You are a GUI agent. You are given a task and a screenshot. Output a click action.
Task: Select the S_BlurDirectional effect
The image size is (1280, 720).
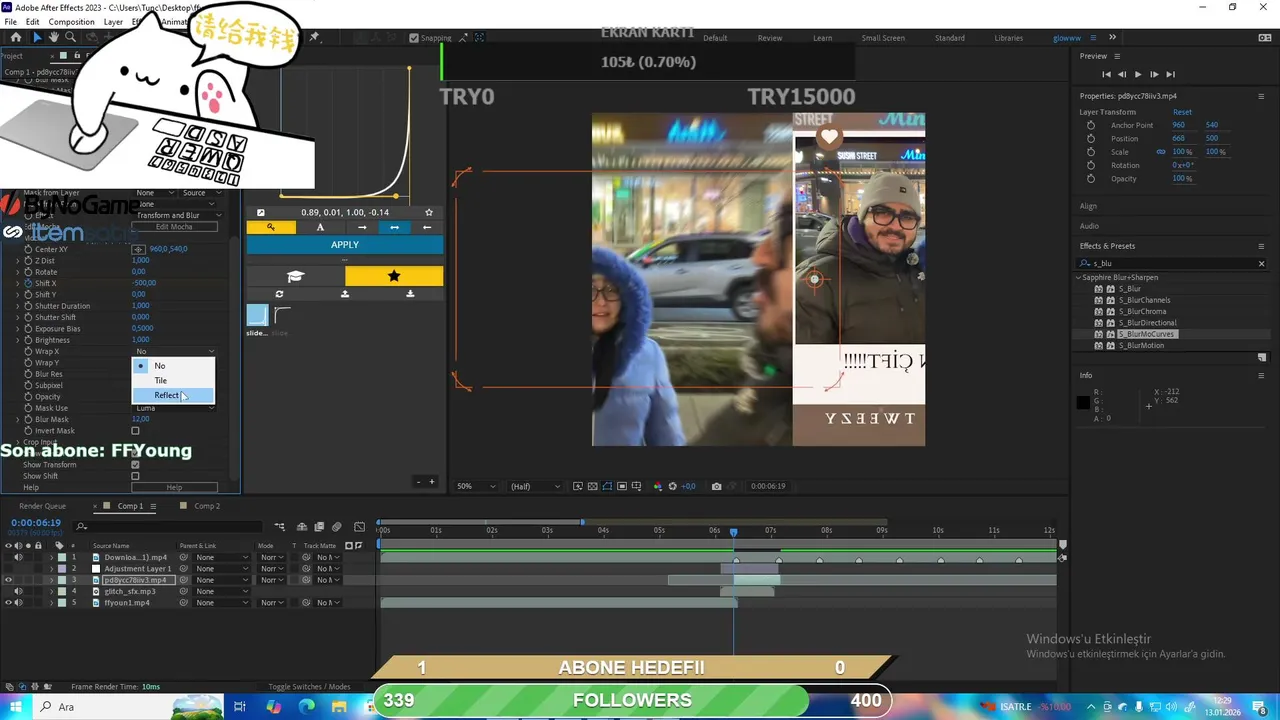coord(1147,323)
